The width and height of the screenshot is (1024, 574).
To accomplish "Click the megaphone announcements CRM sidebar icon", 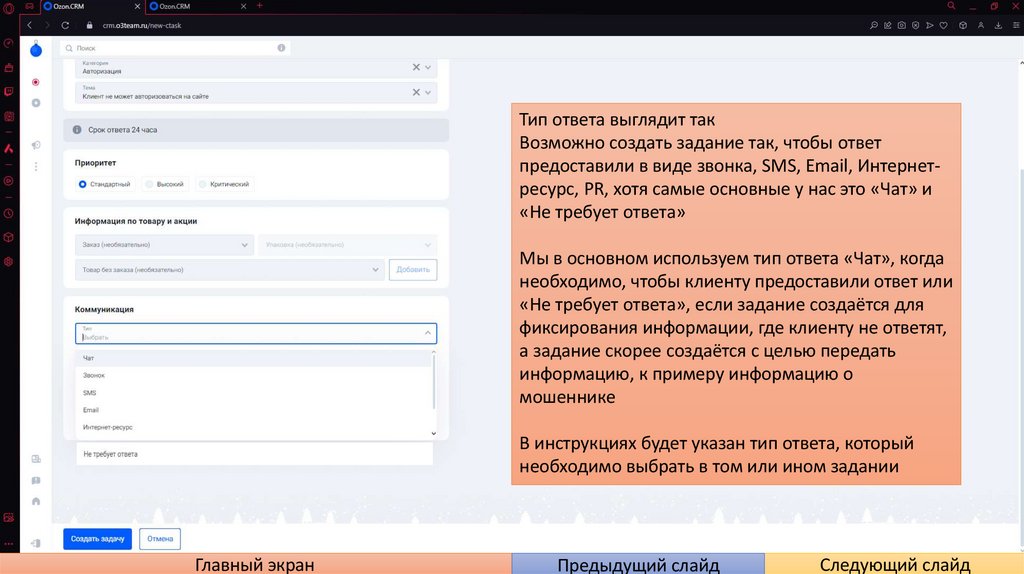I will pyautogui.click(x=36, y=145).
